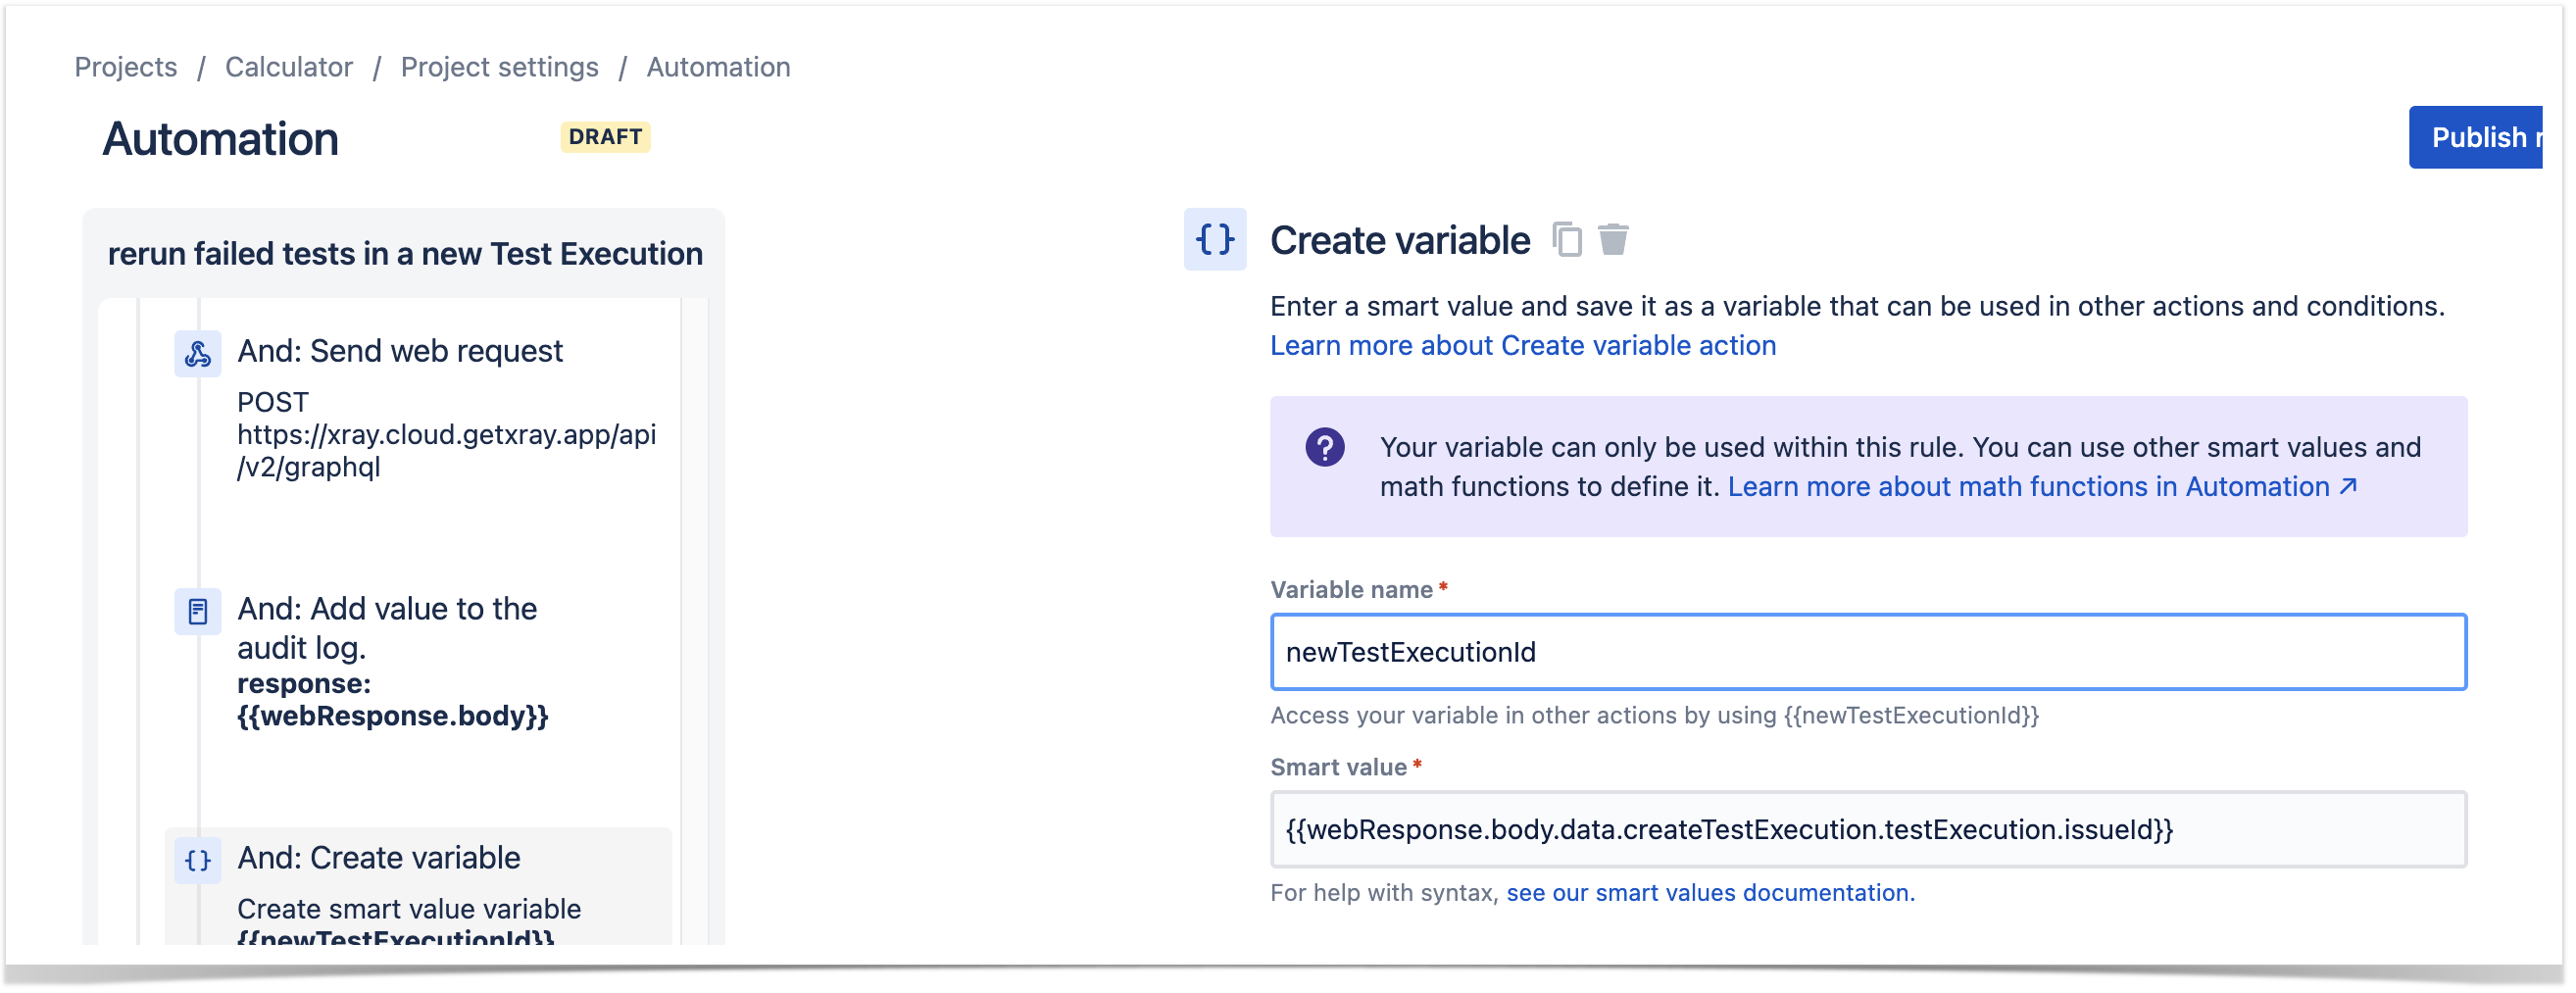2576x993 pixels.
Task: Focus the Smart value input field
Action: (x=1870, y=831)
